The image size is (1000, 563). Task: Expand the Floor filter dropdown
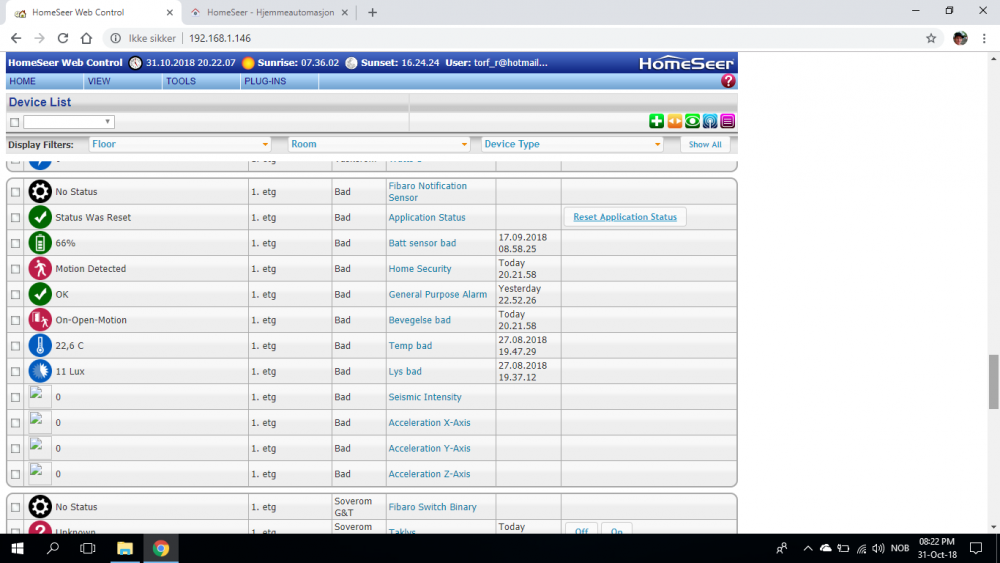pos(180,144)
